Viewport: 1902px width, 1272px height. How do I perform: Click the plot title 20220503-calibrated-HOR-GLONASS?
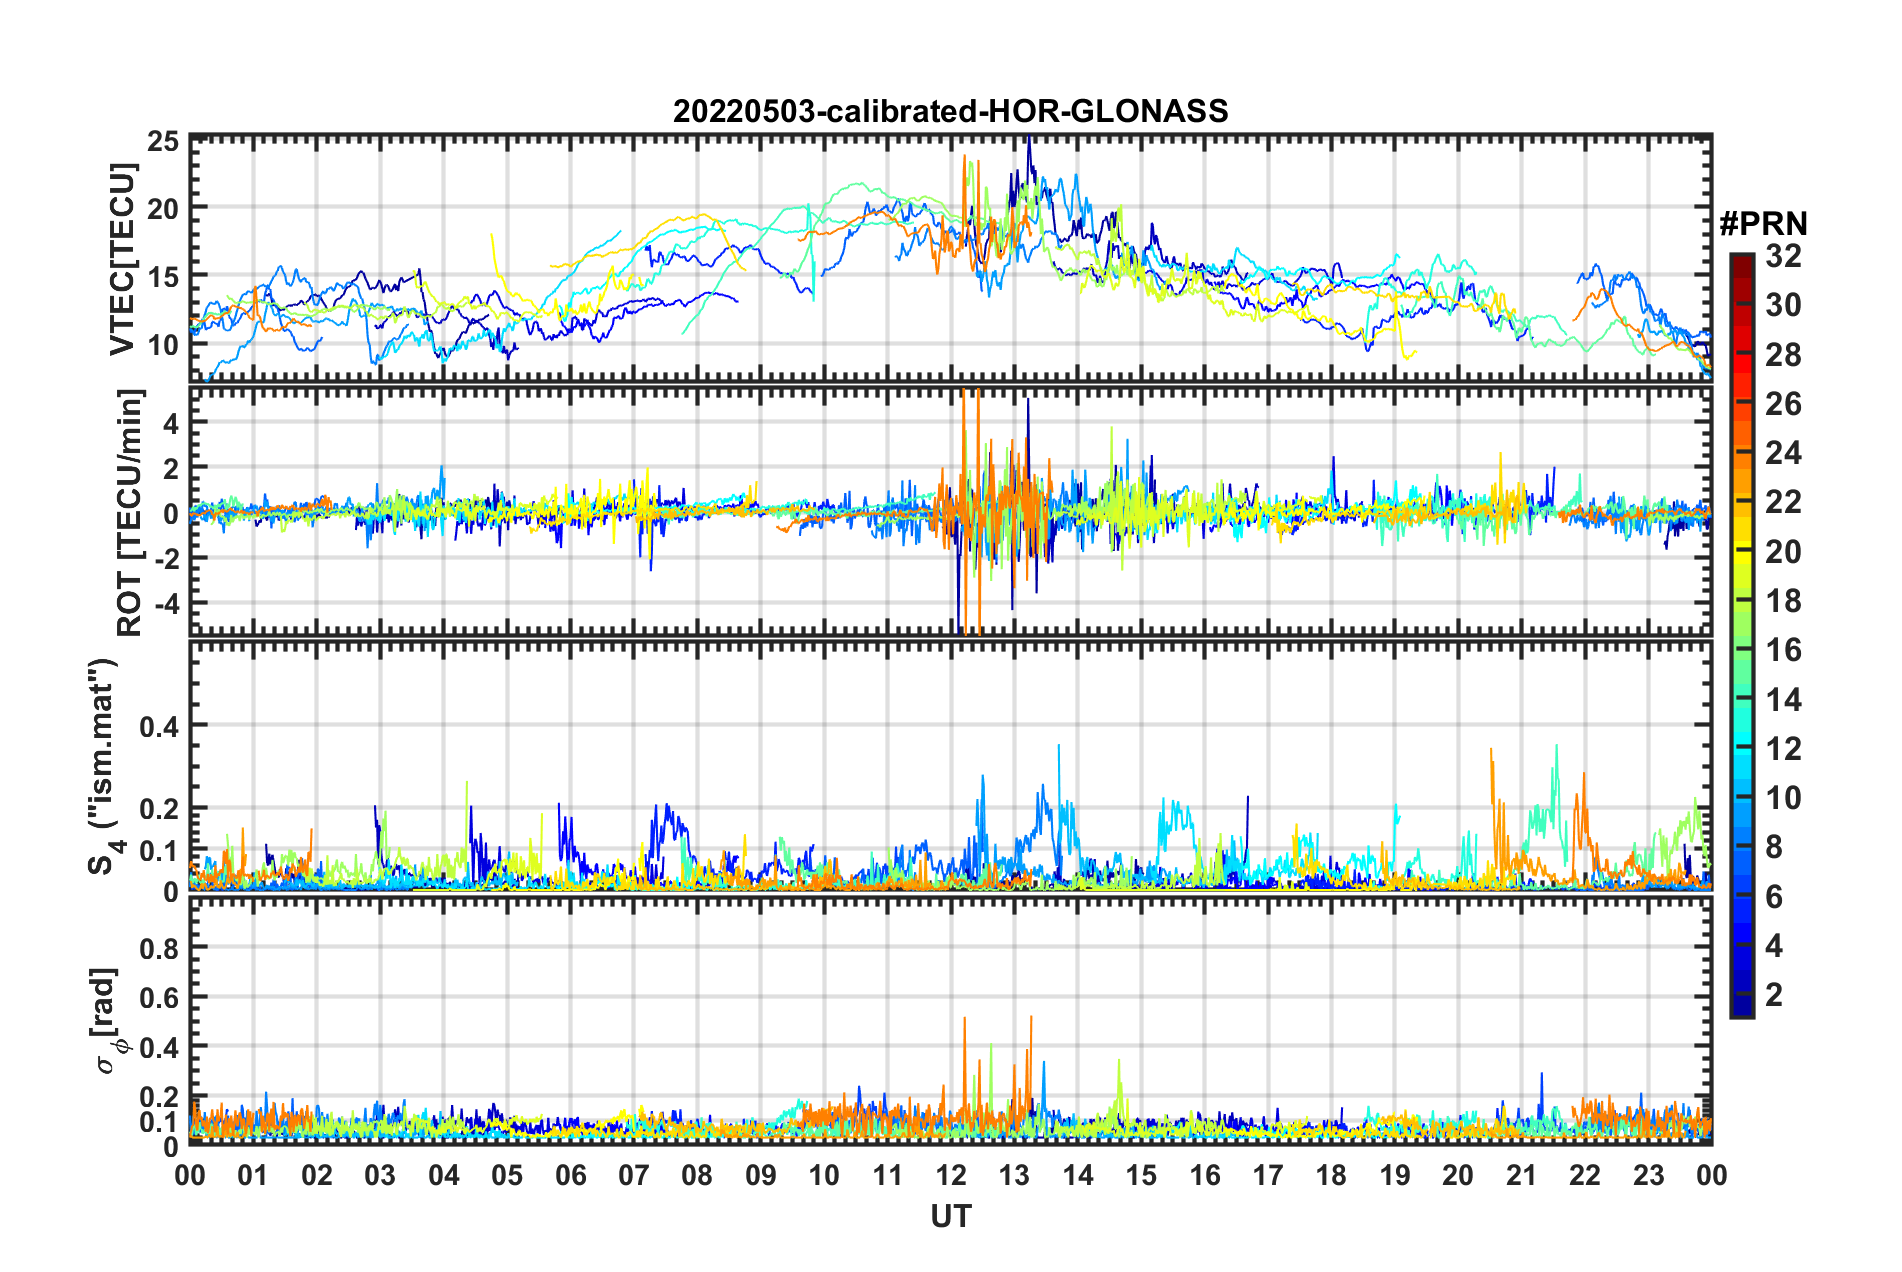[950, 111]
